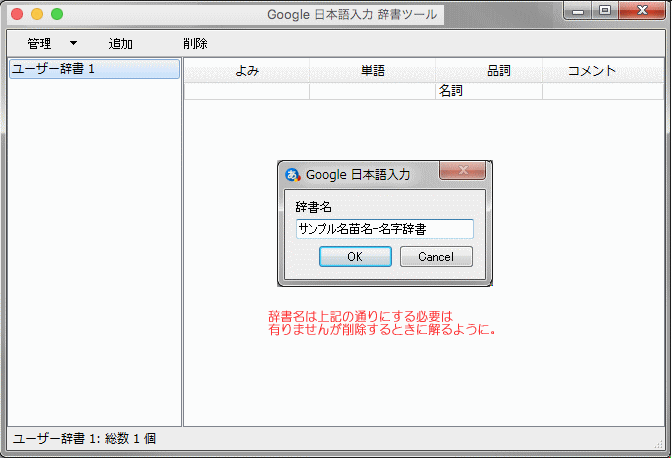Click the yellow macOS minimize button

37,14
